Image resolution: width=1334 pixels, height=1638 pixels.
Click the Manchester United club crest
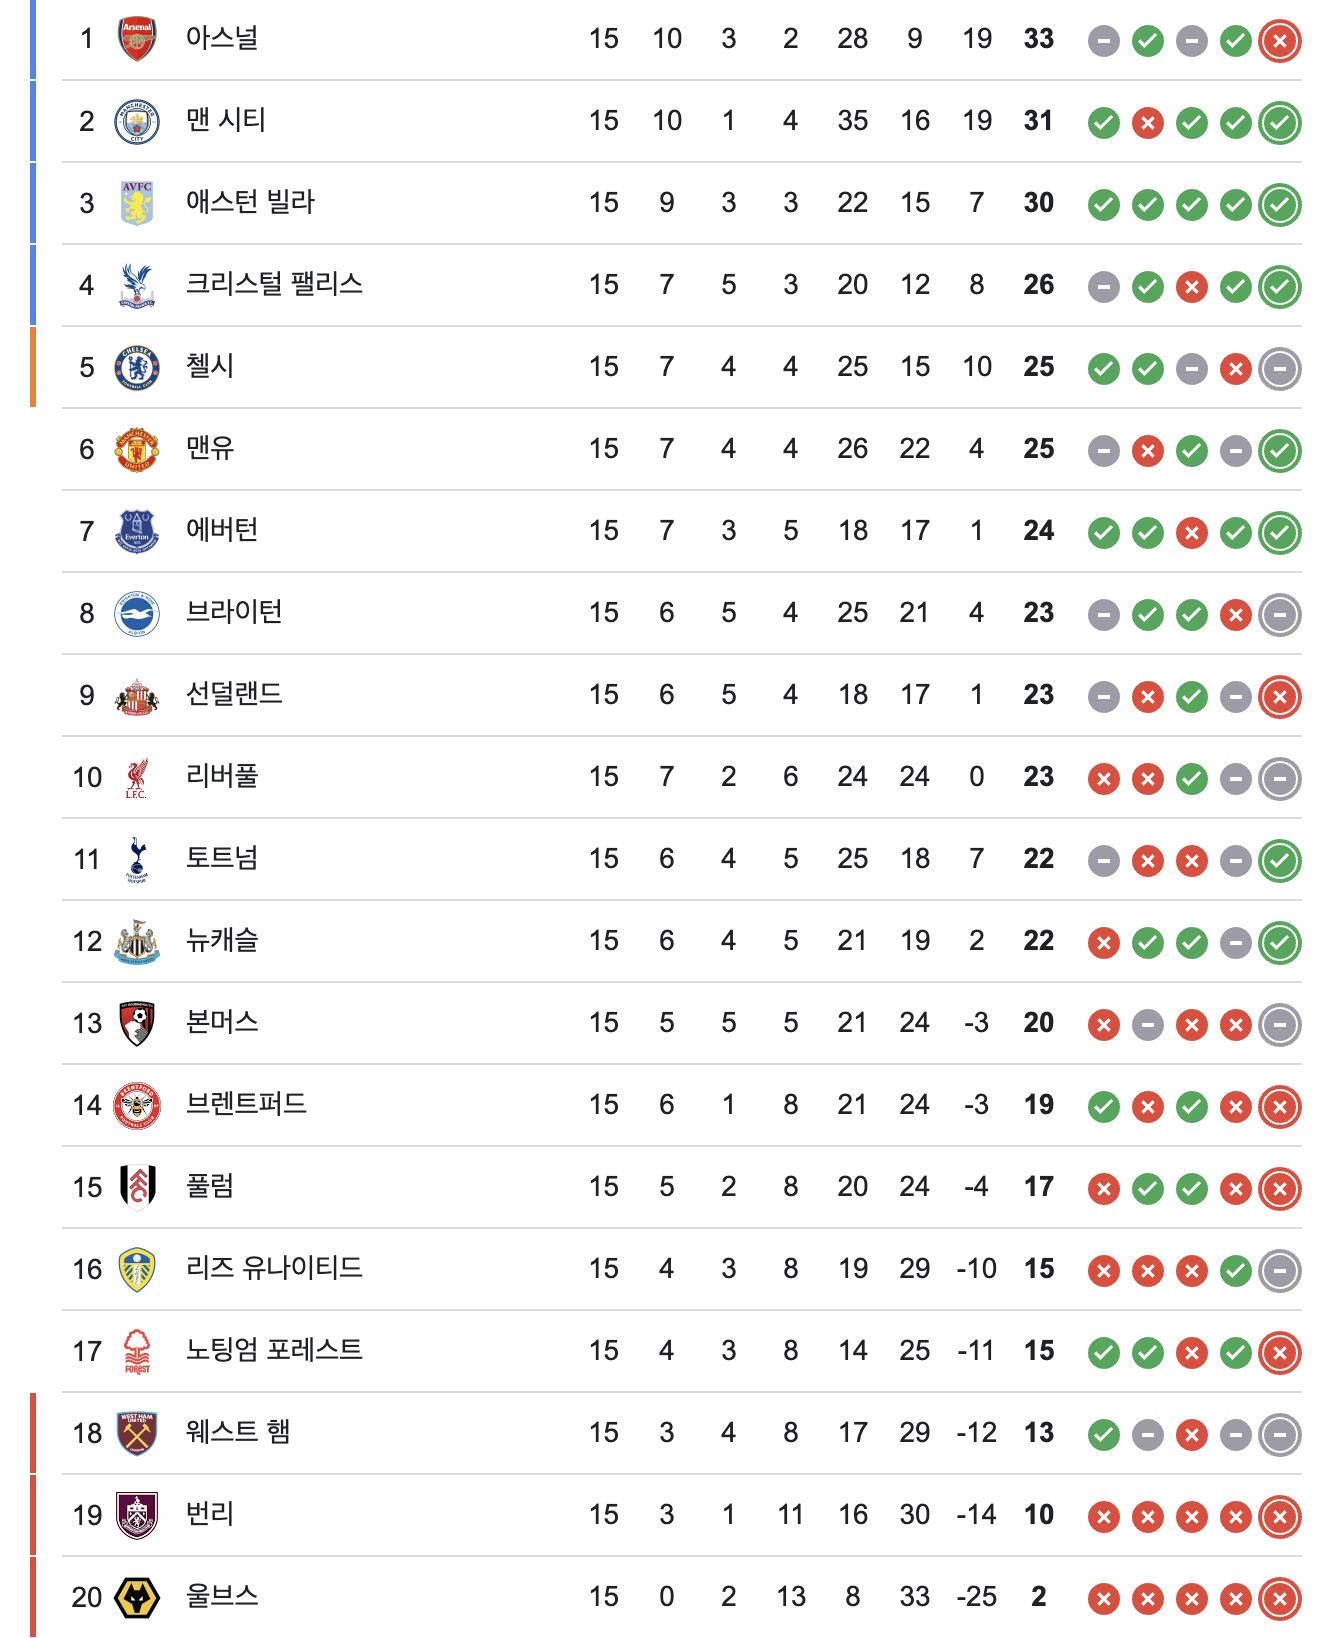click(137, 449)
